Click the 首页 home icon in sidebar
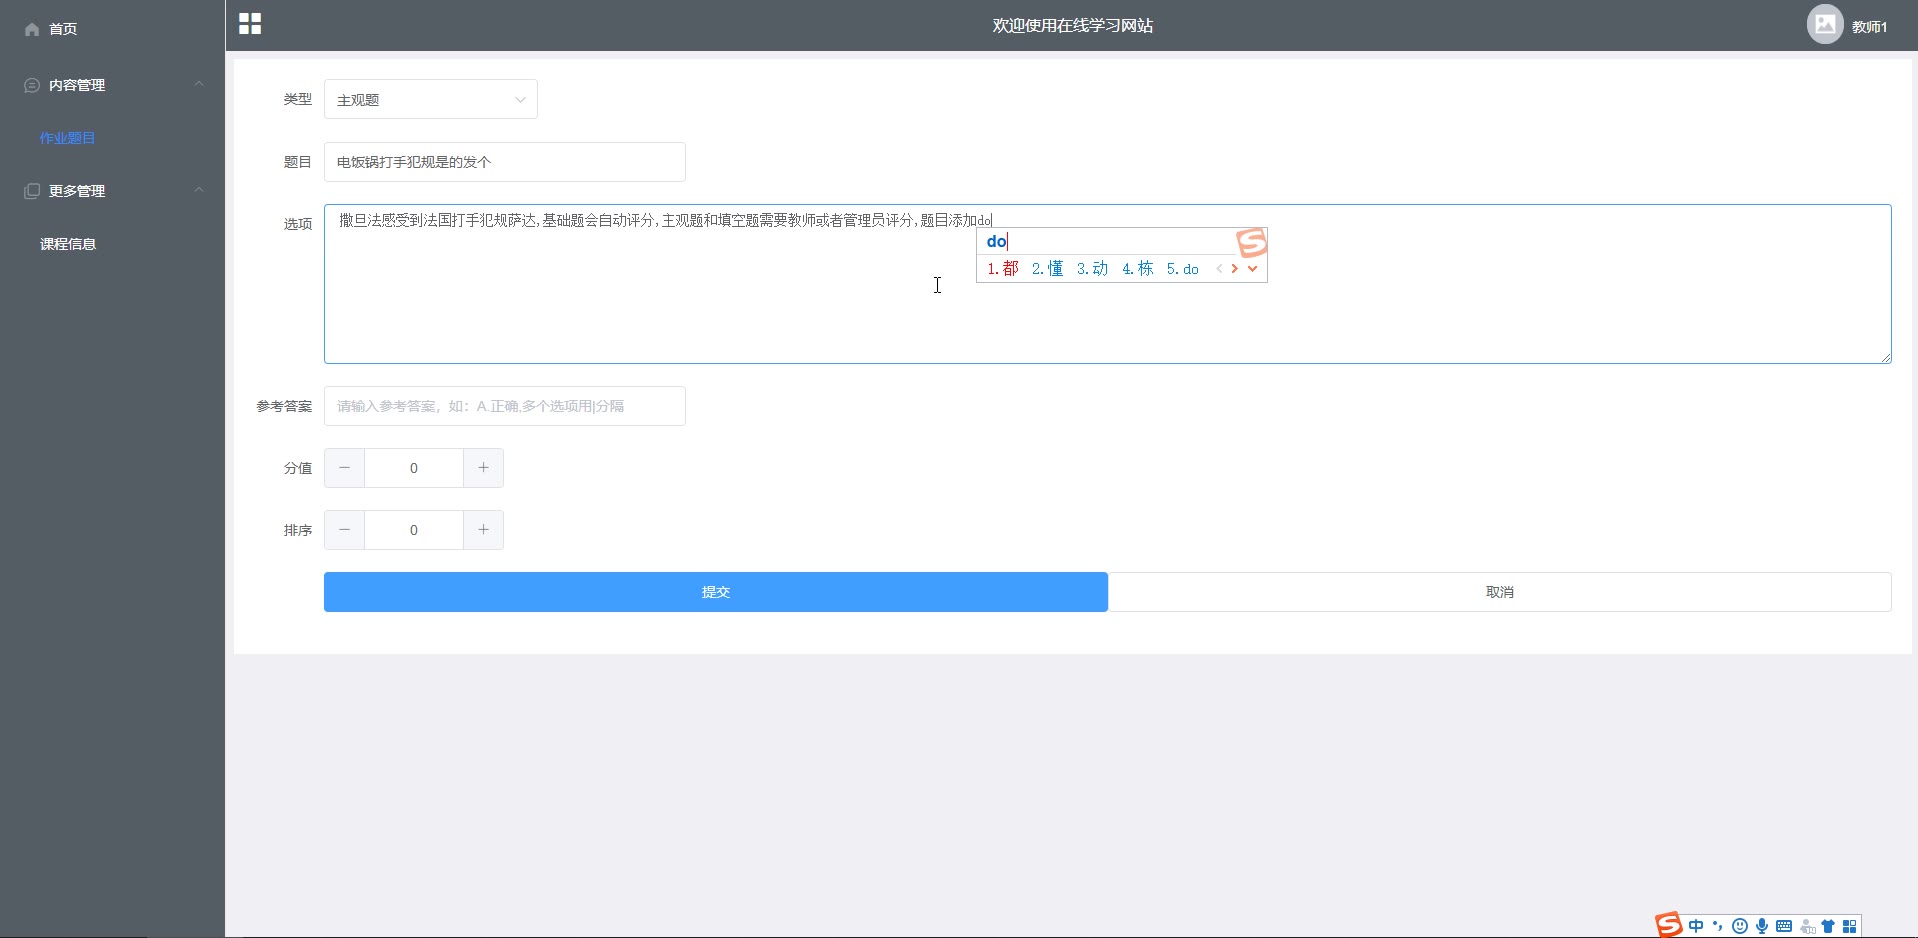The image size is (1918, 938). tap(32, 29)
